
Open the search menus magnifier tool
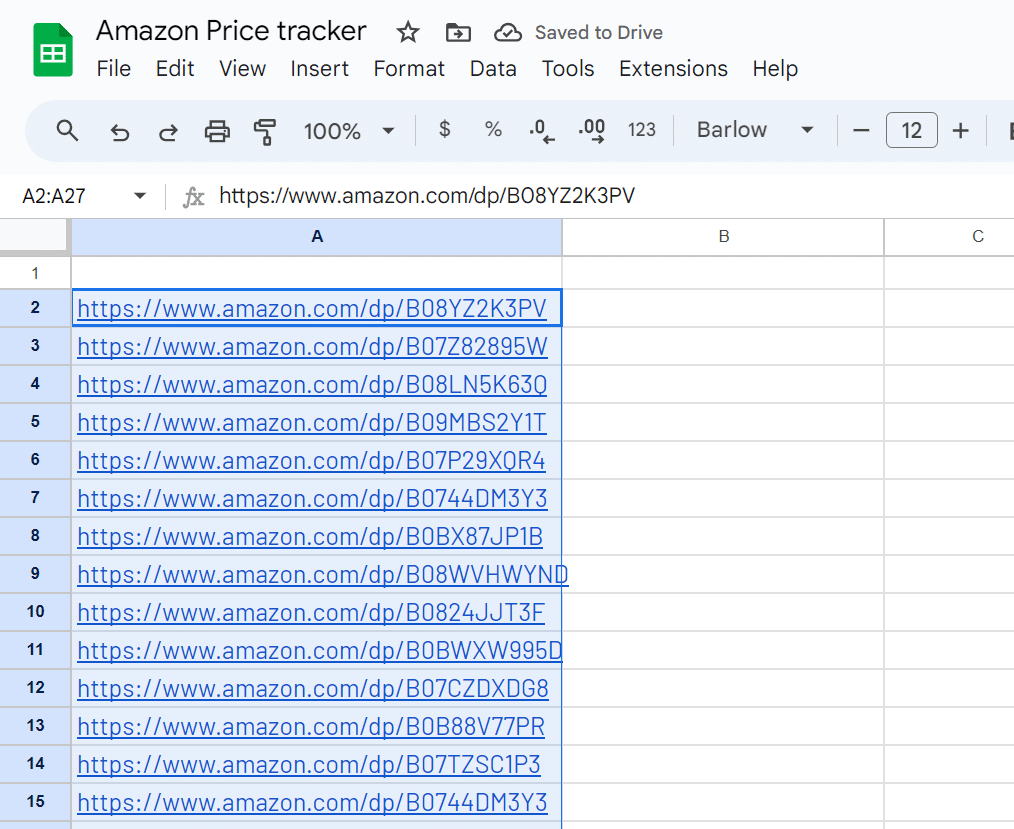[x=67, y=131]
